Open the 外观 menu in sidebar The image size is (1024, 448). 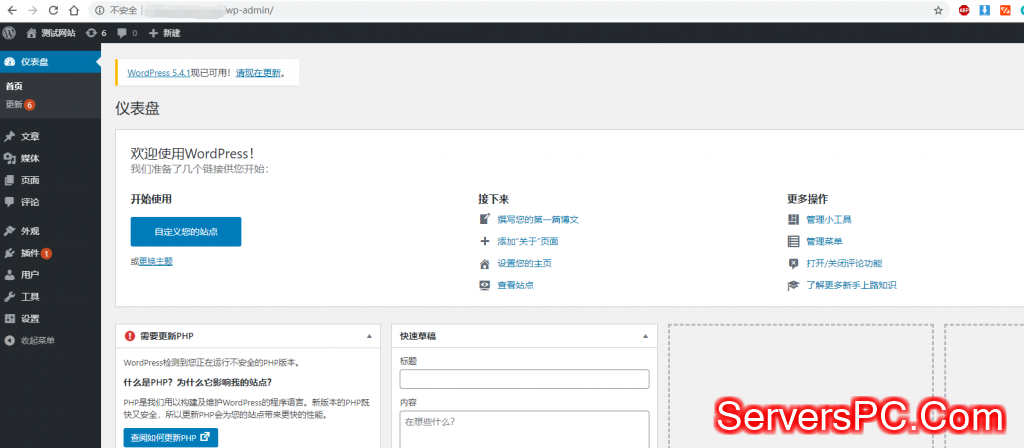tap(30, 231)
